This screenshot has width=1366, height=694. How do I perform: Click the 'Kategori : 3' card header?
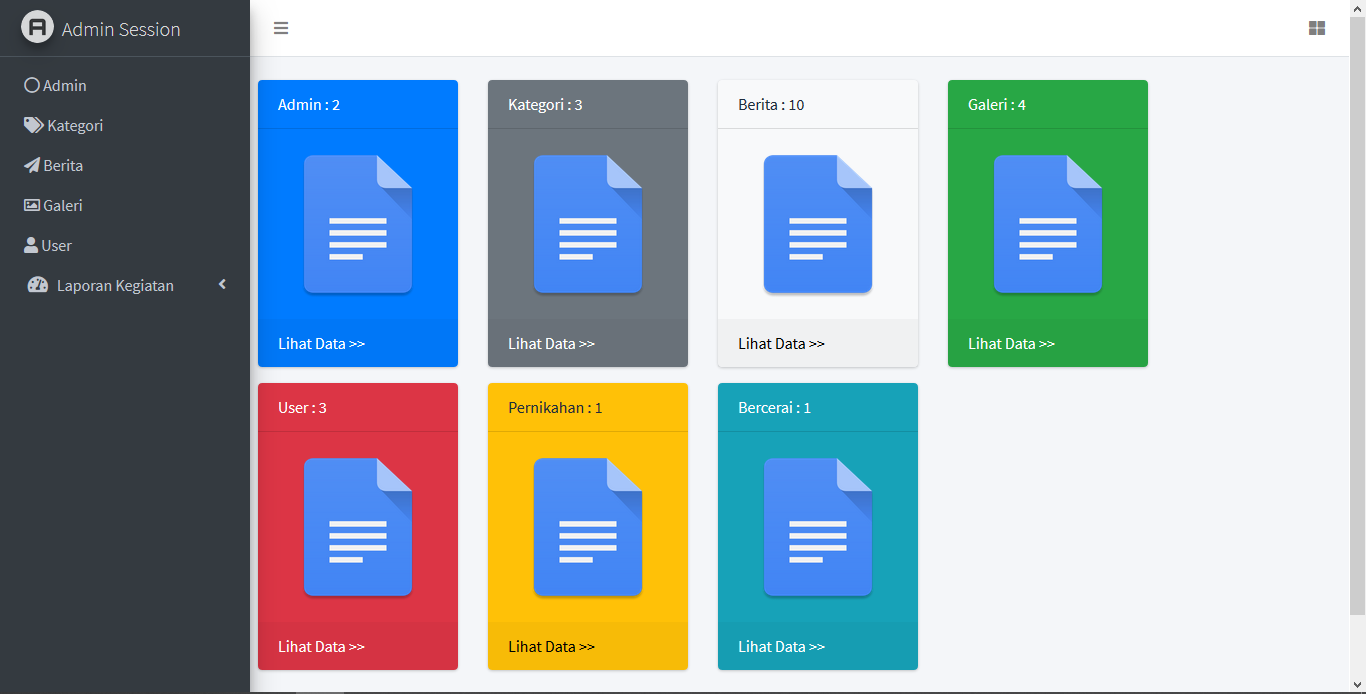click(x=588, y=104)
